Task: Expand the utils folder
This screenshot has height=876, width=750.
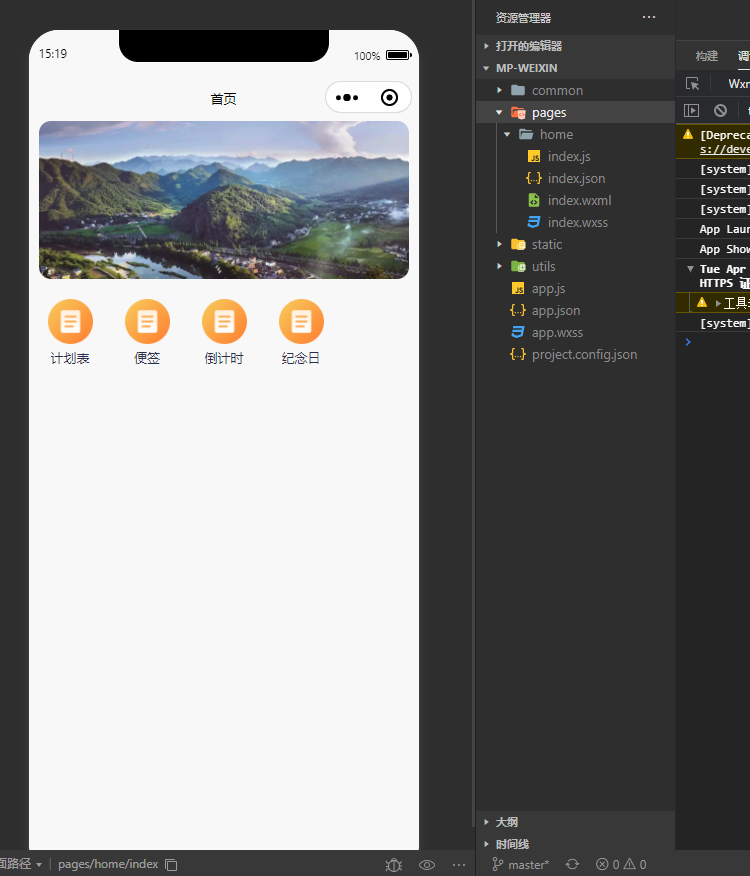Action: click(576, 266)
